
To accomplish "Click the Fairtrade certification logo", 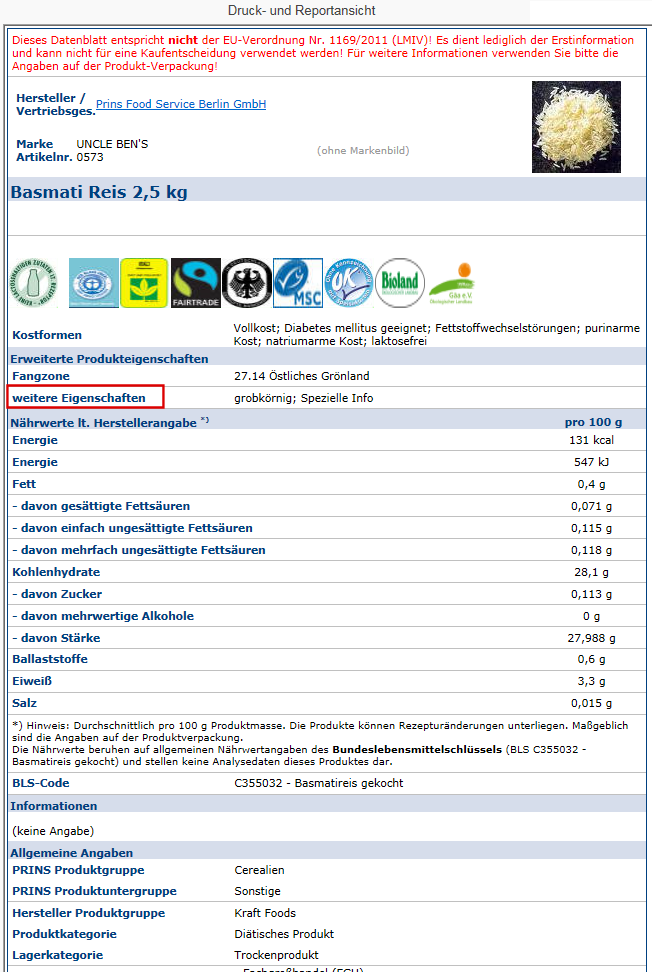I will click(x=196, y=283).
